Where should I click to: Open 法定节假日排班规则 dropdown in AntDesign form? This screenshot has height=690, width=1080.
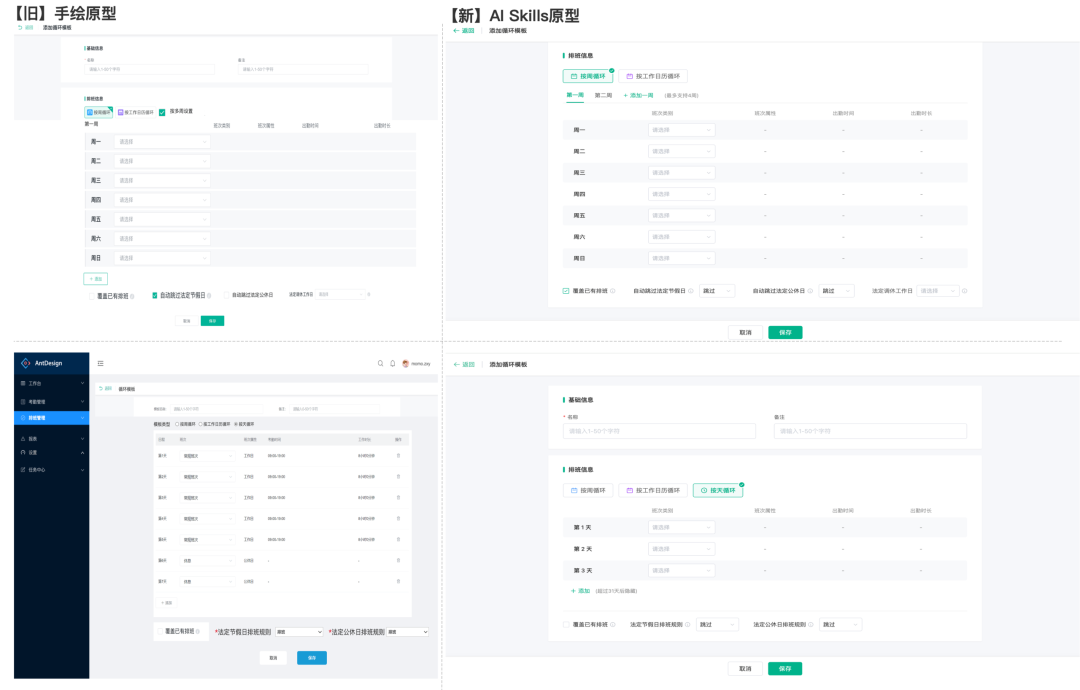[299, 631]
